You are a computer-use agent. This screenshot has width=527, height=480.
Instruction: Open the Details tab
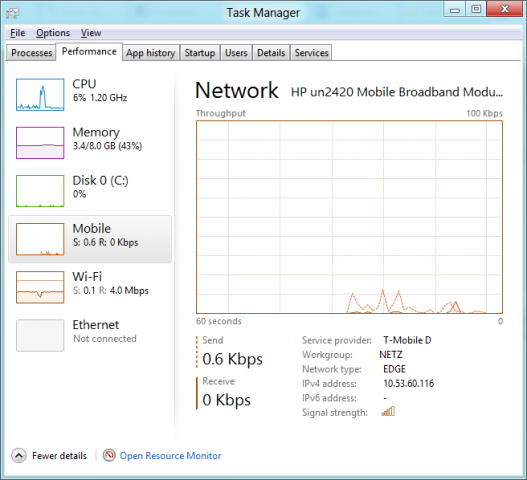tap(271, 53)
